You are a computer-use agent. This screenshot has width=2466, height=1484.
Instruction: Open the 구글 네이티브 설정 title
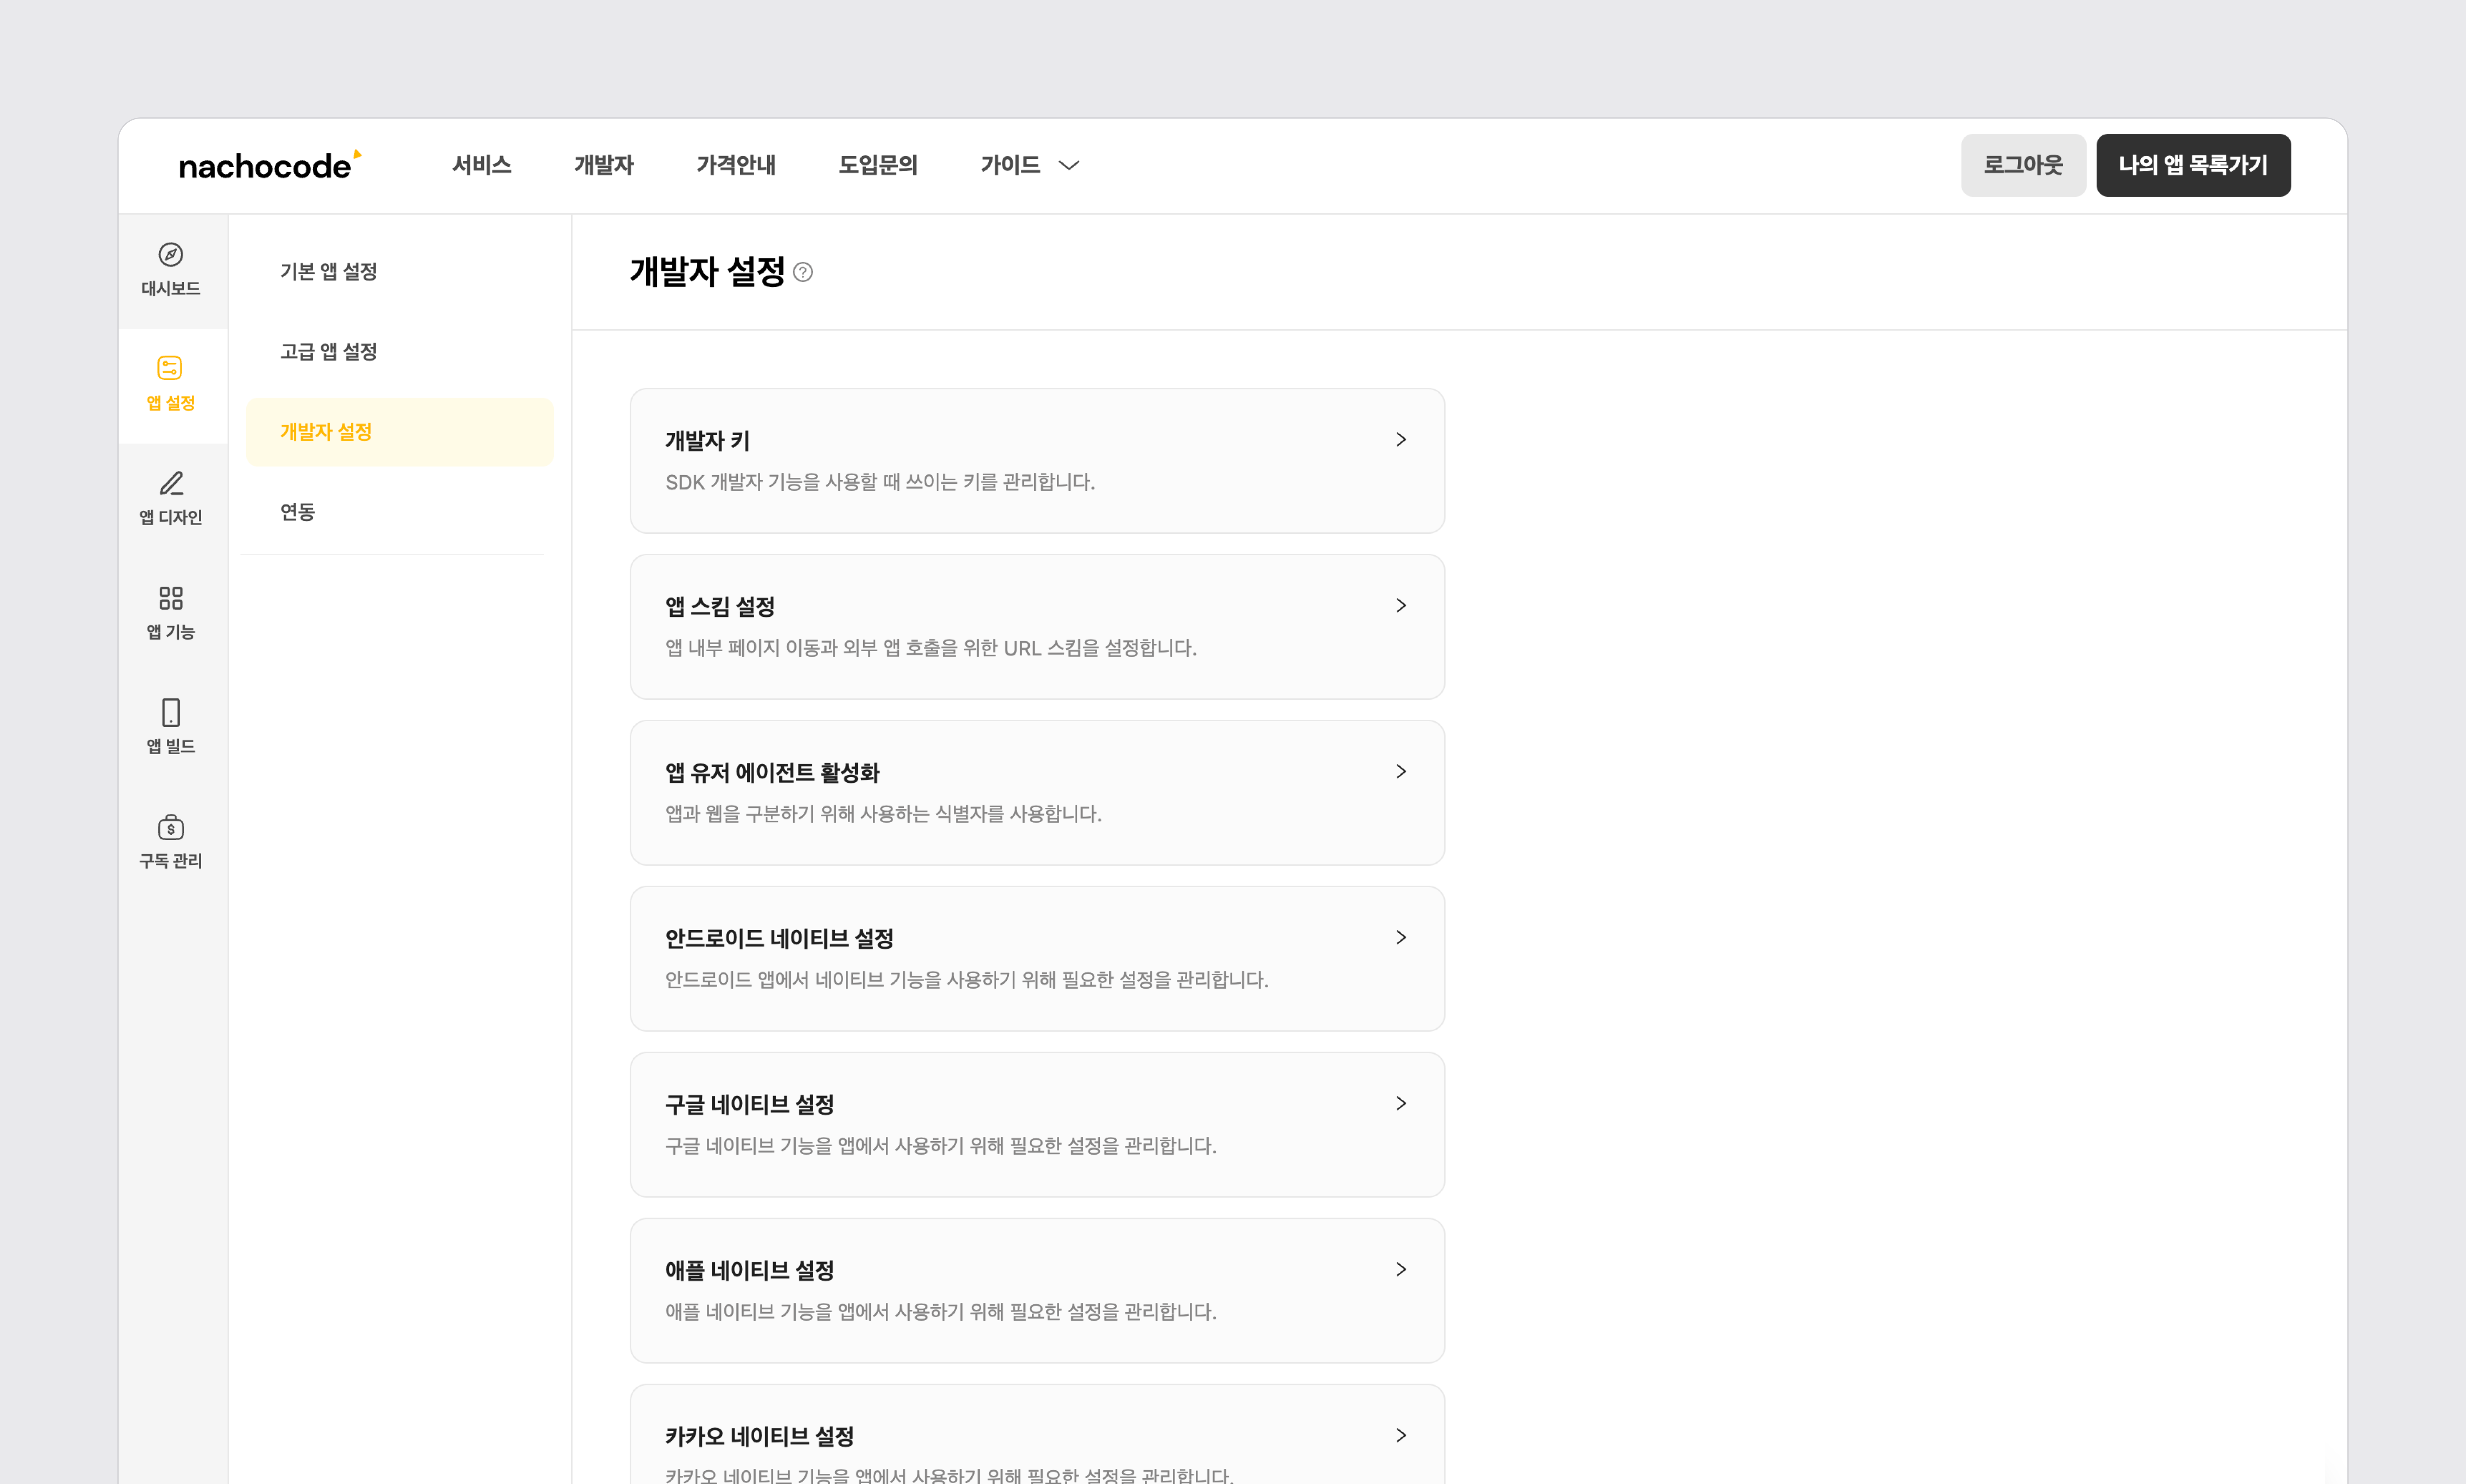coord(750,1105)
